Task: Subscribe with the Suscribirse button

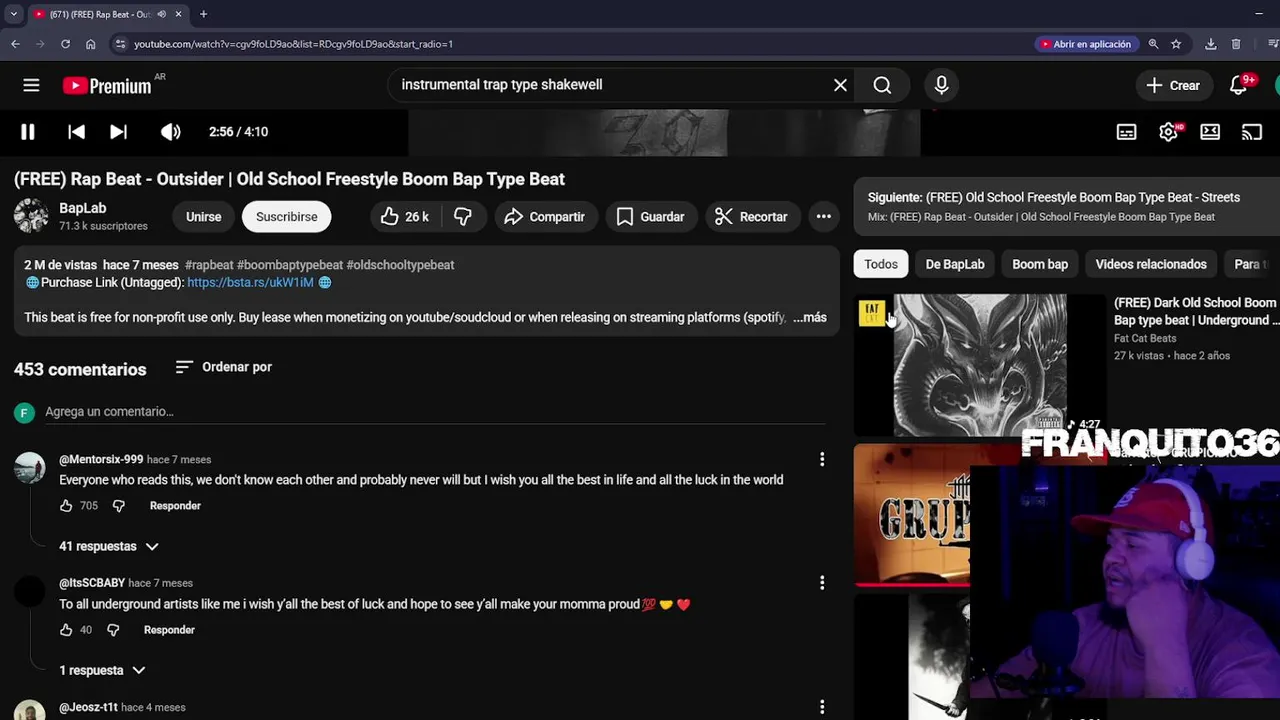Action: click(286, 217)
